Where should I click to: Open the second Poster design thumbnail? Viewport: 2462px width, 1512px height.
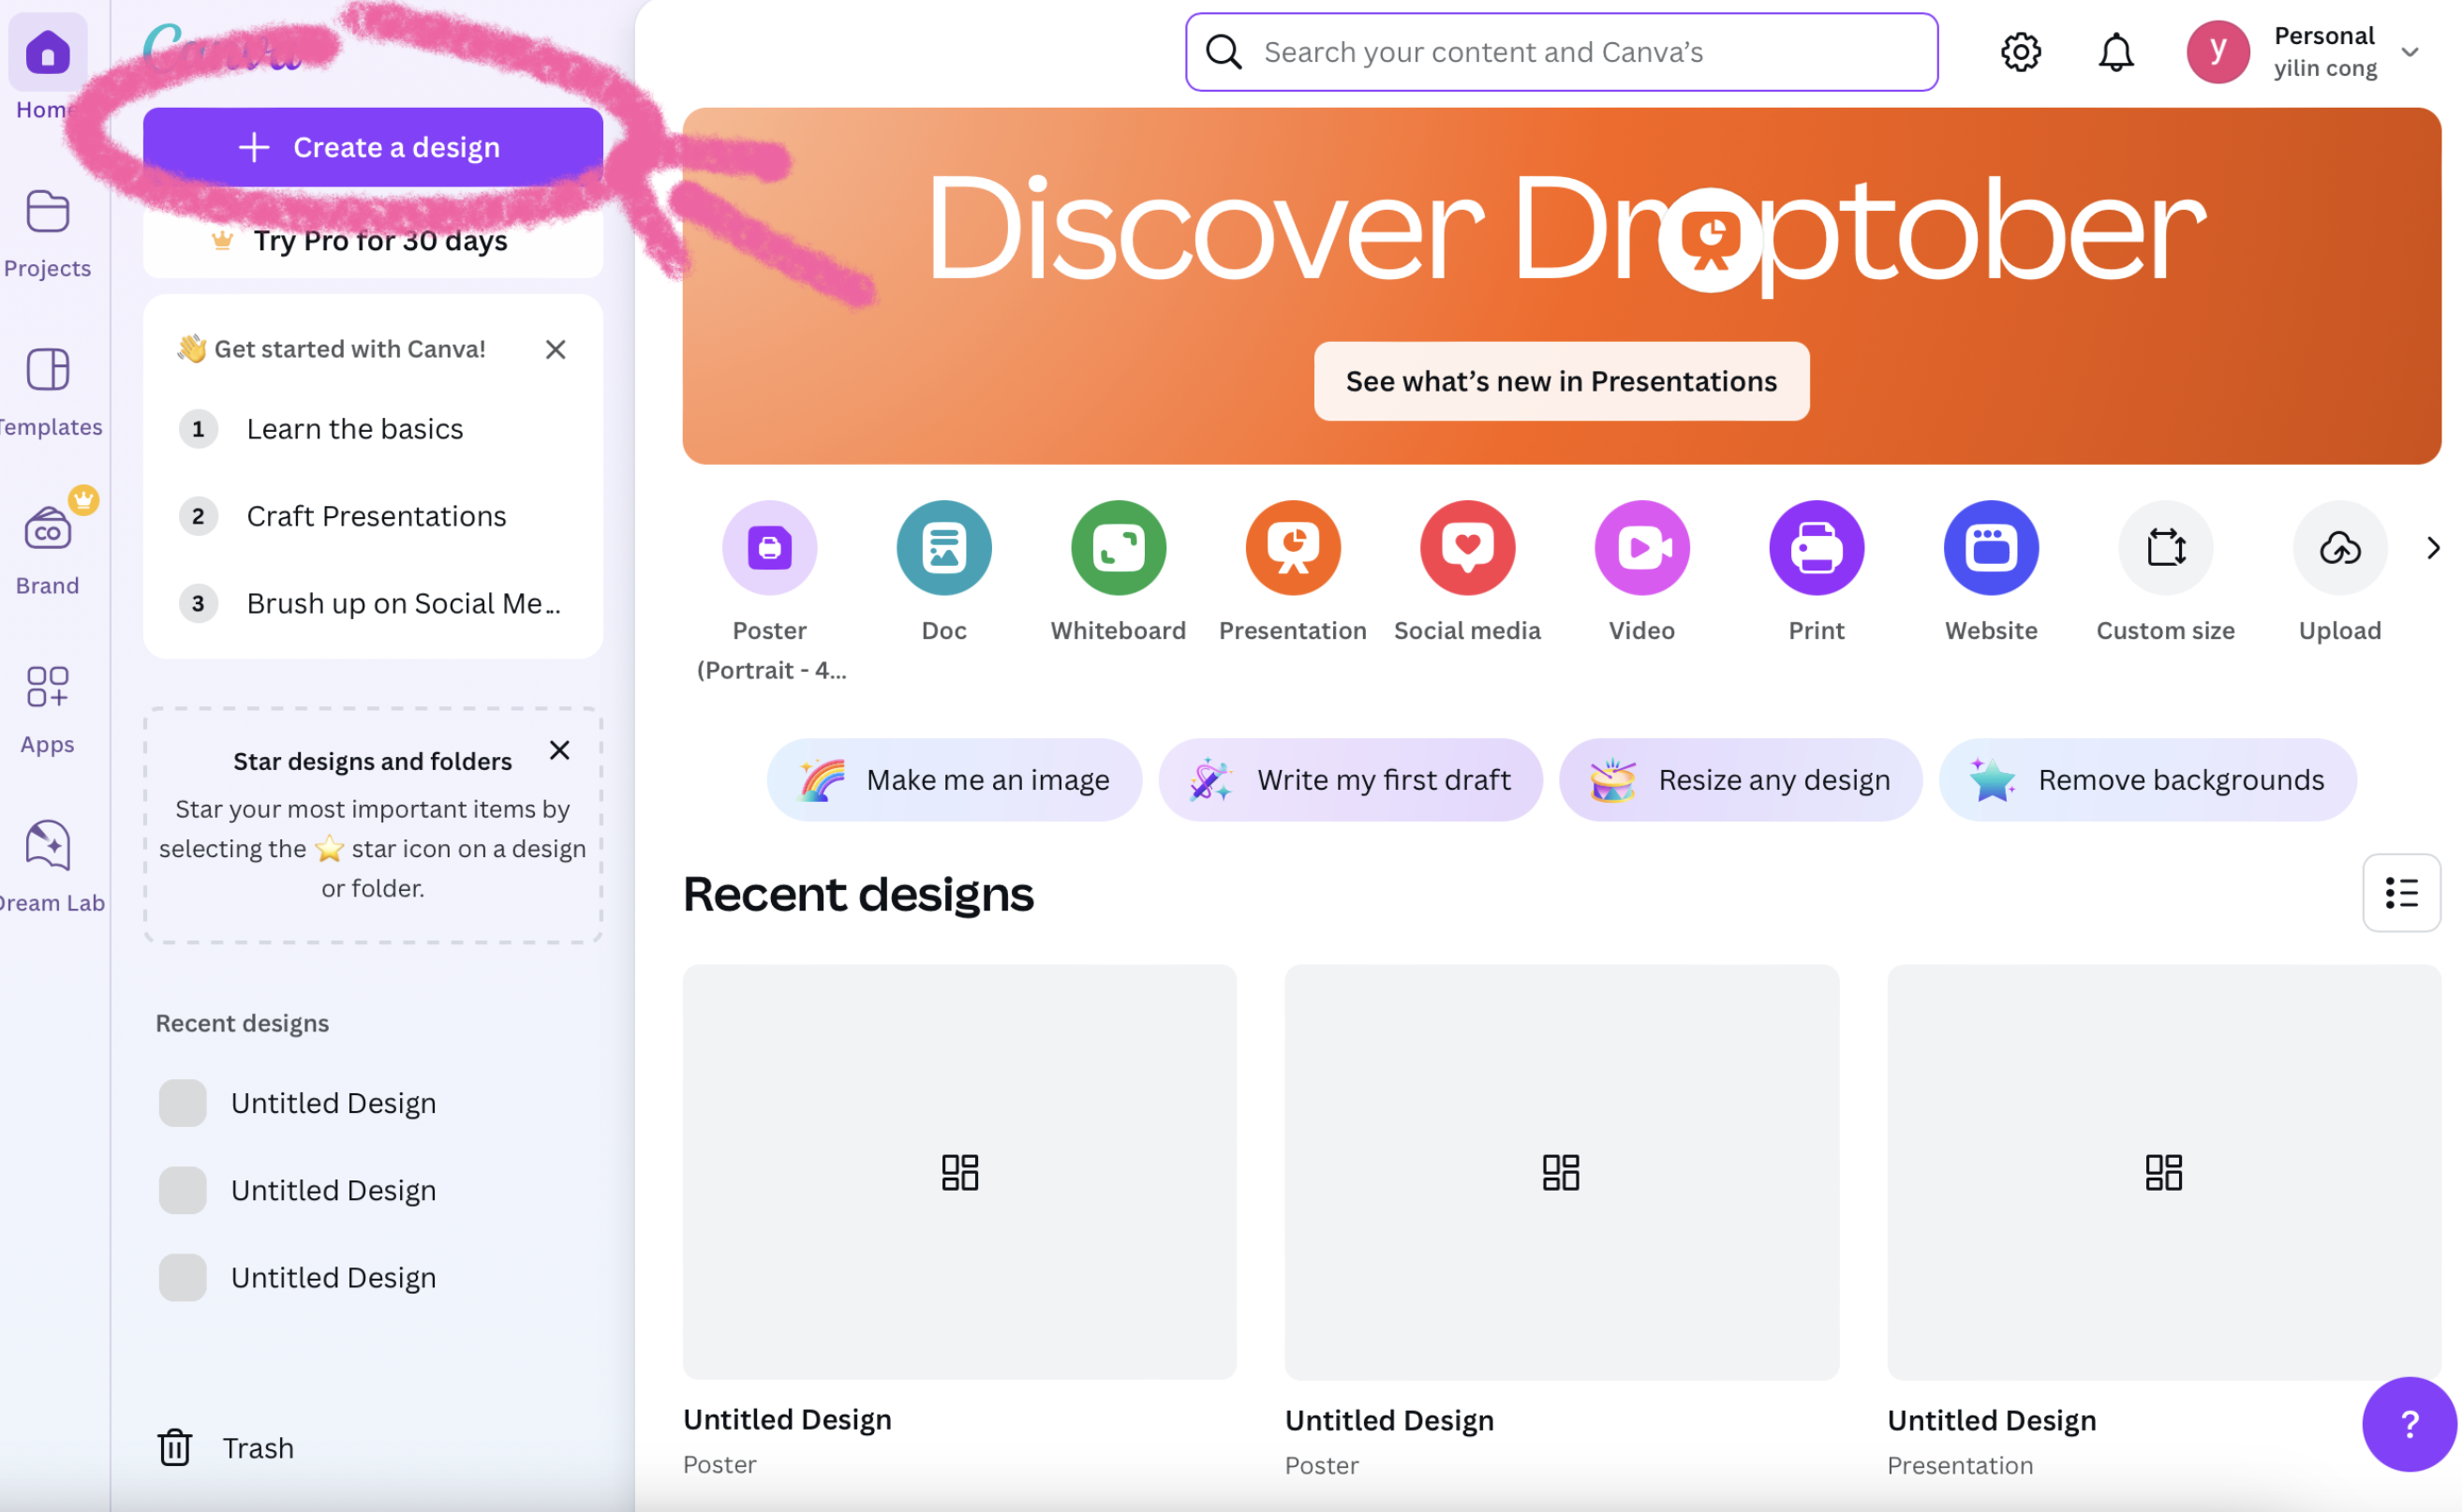(1561, 1172)
